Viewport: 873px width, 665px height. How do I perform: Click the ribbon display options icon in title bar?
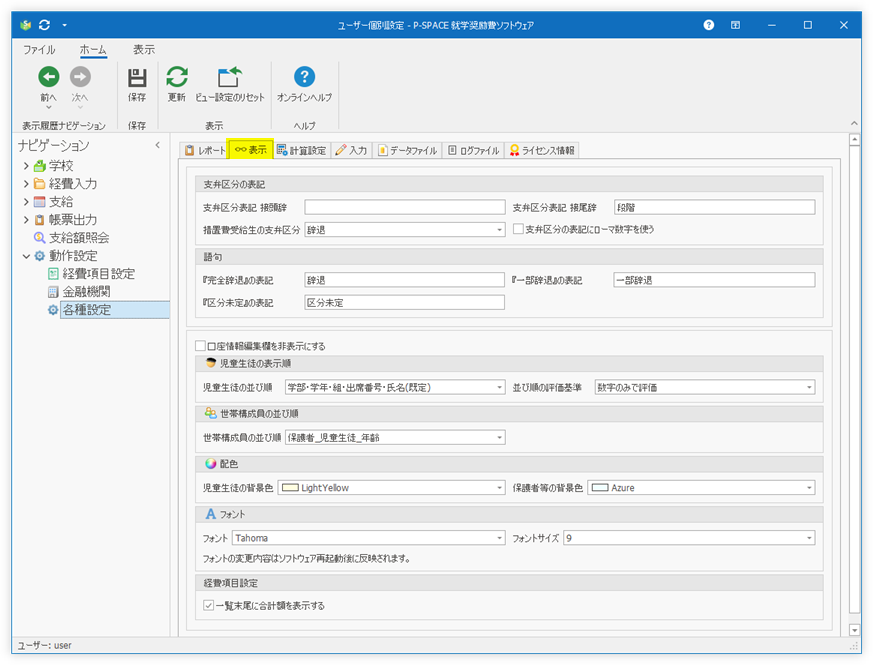[735, 25]
